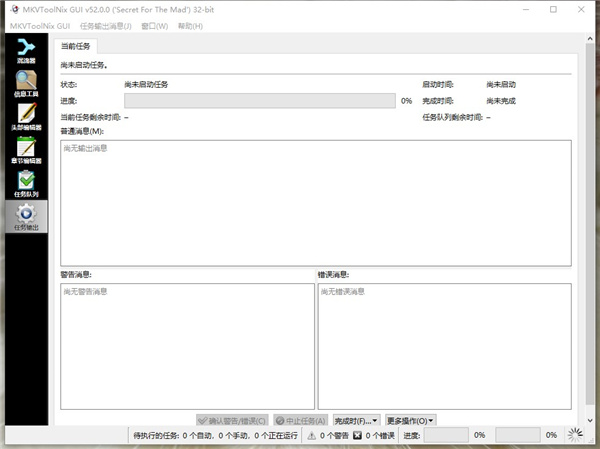Open the 窗口(W) menu
The height and width of the screenshot is (449, 600).
coord(155,26)
